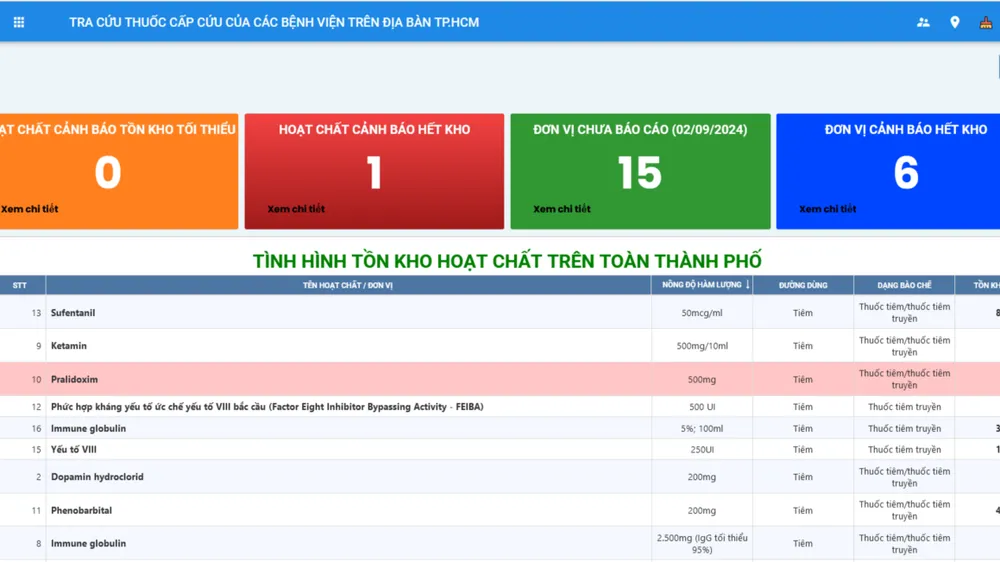1000x562 pixels.
Task: Click the 'Hoạt chất cảnh báo hết kho' card title
Action: coord(374,129)
